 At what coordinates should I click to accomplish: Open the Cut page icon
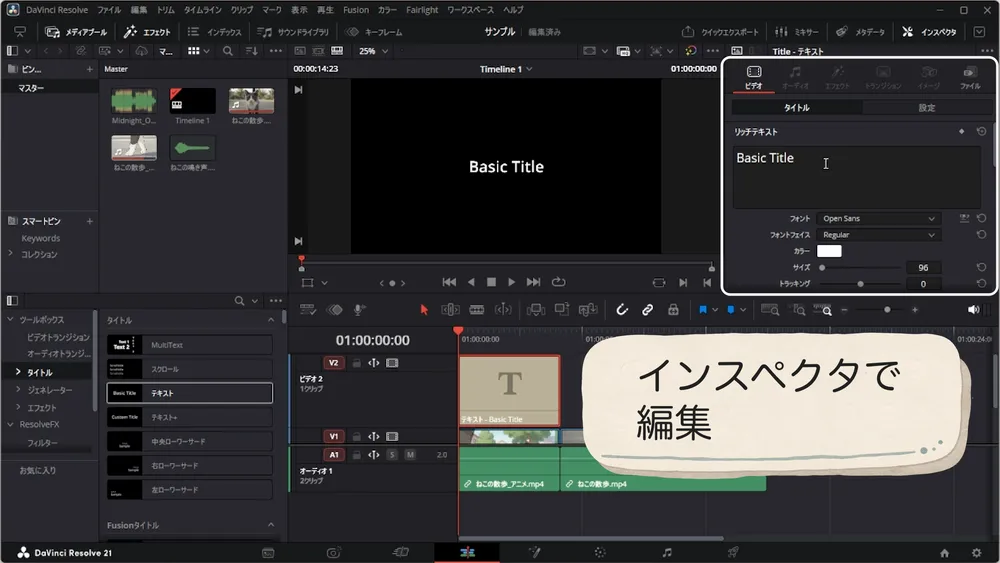tap(401, 552)
